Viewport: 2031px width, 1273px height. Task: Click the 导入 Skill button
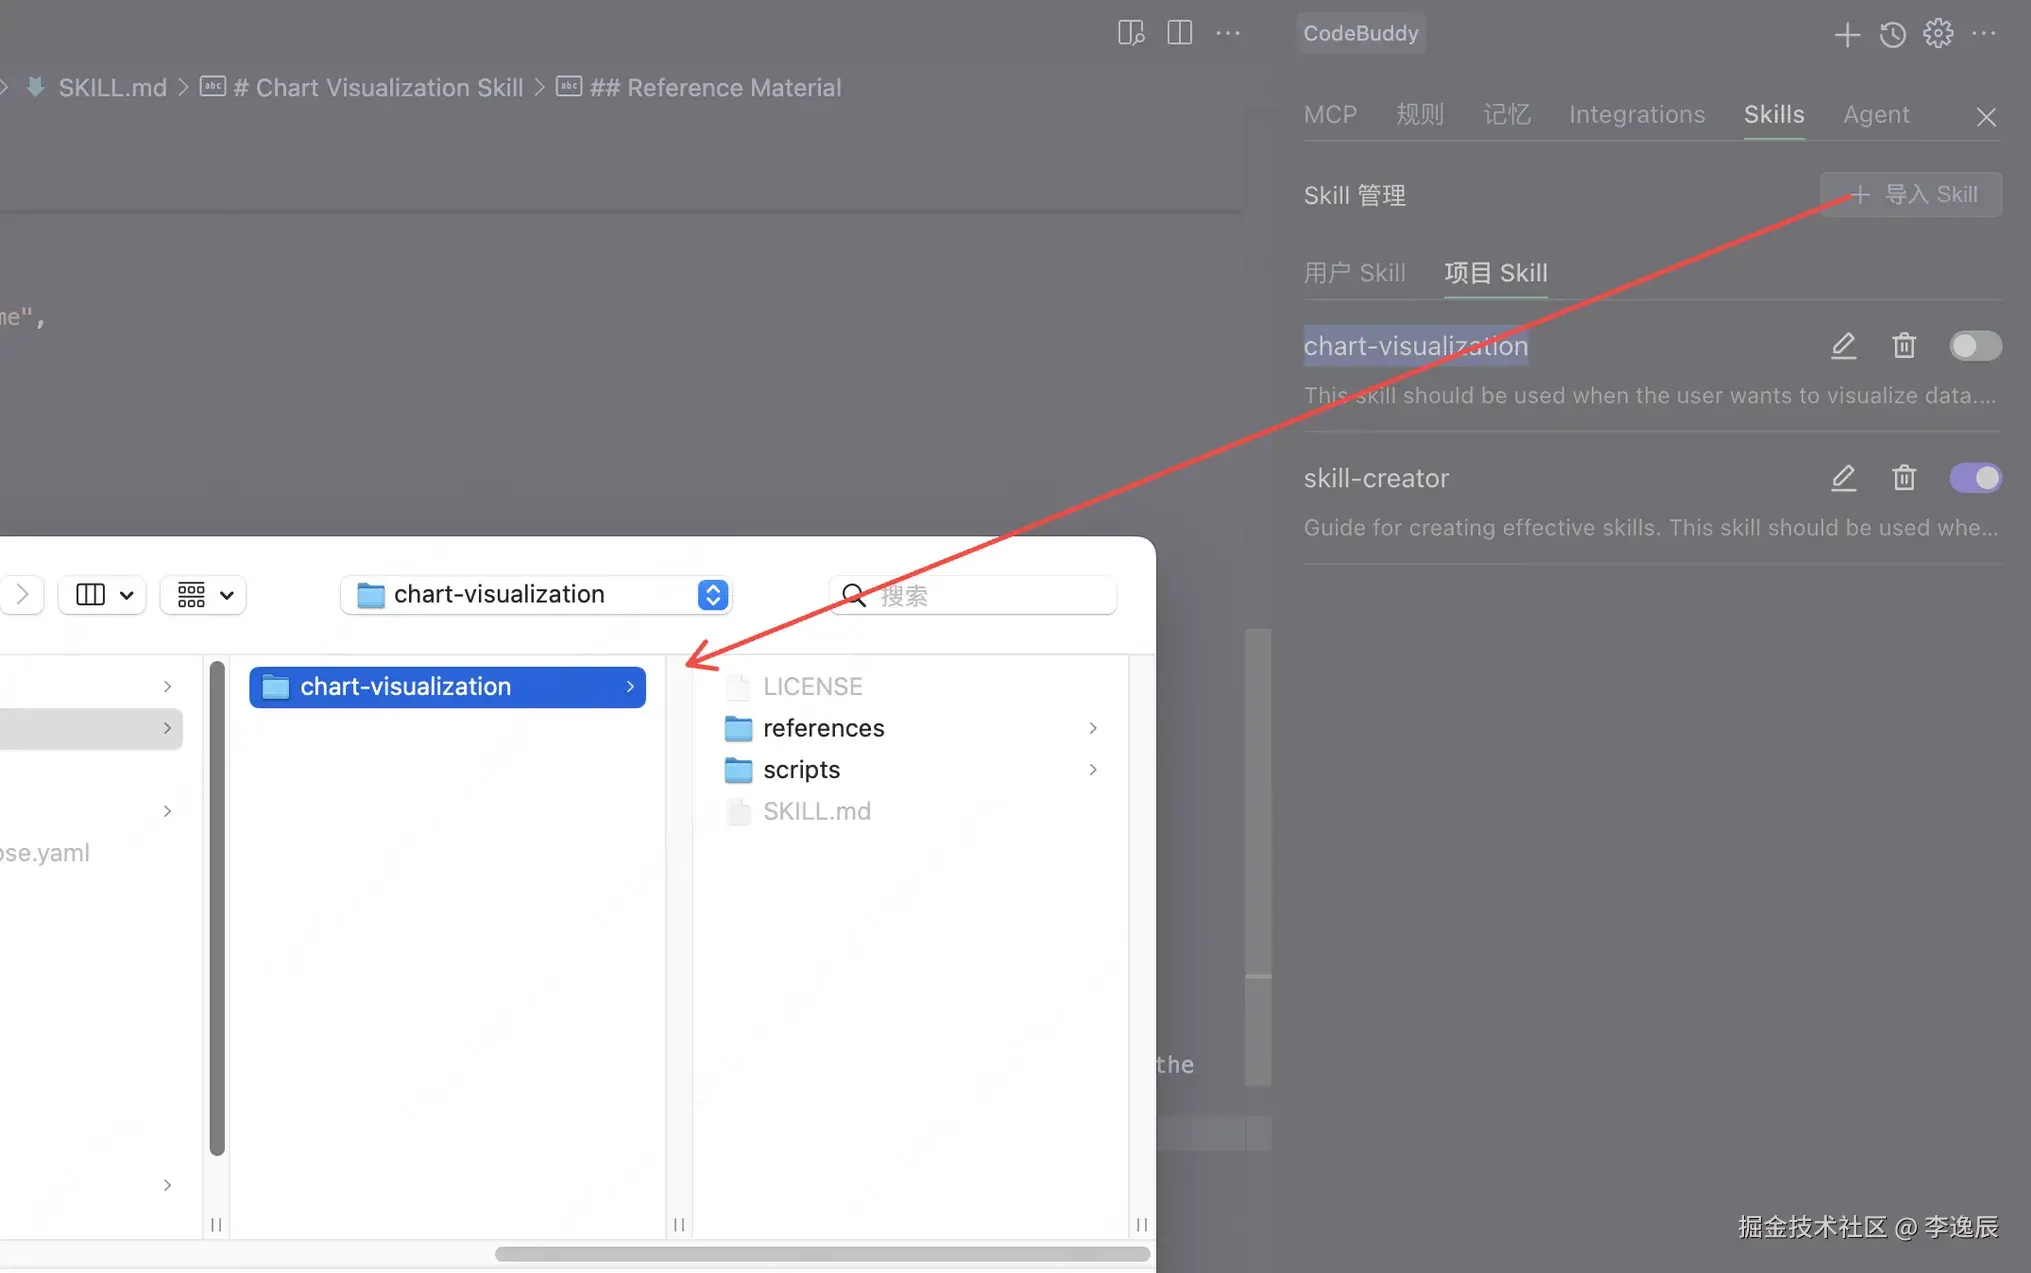coord(1911,194)
